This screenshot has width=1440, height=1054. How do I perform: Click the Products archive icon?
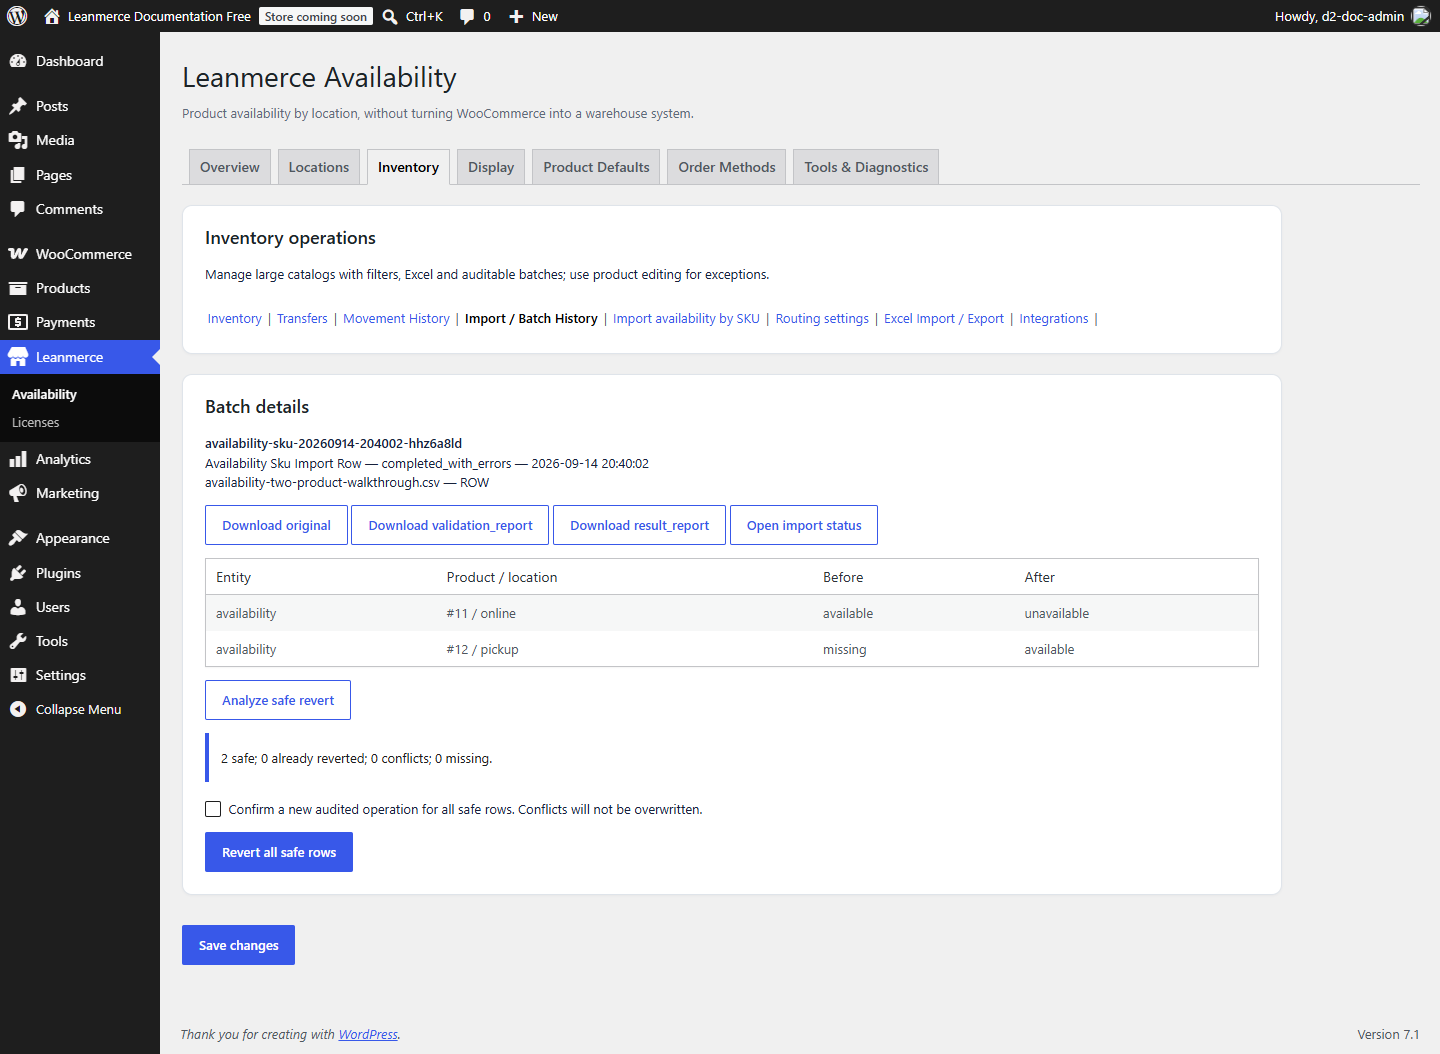click(18, 288)
